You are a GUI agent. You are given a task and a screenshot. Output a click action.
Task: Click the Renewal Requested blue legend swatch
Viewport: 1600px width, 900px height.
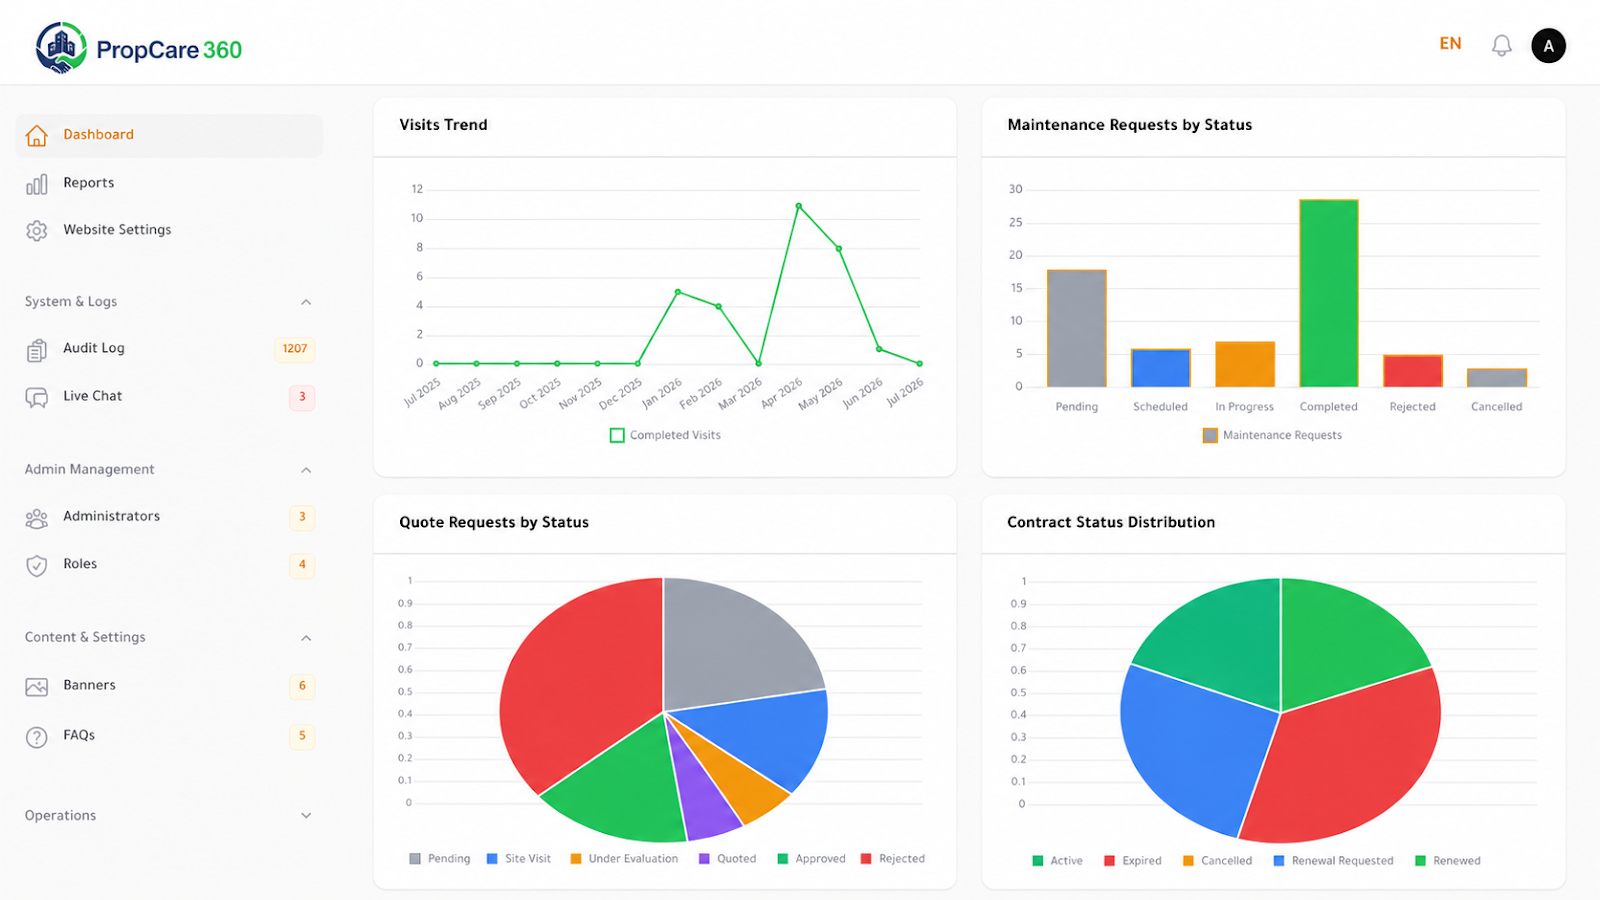coord(1279,861)
